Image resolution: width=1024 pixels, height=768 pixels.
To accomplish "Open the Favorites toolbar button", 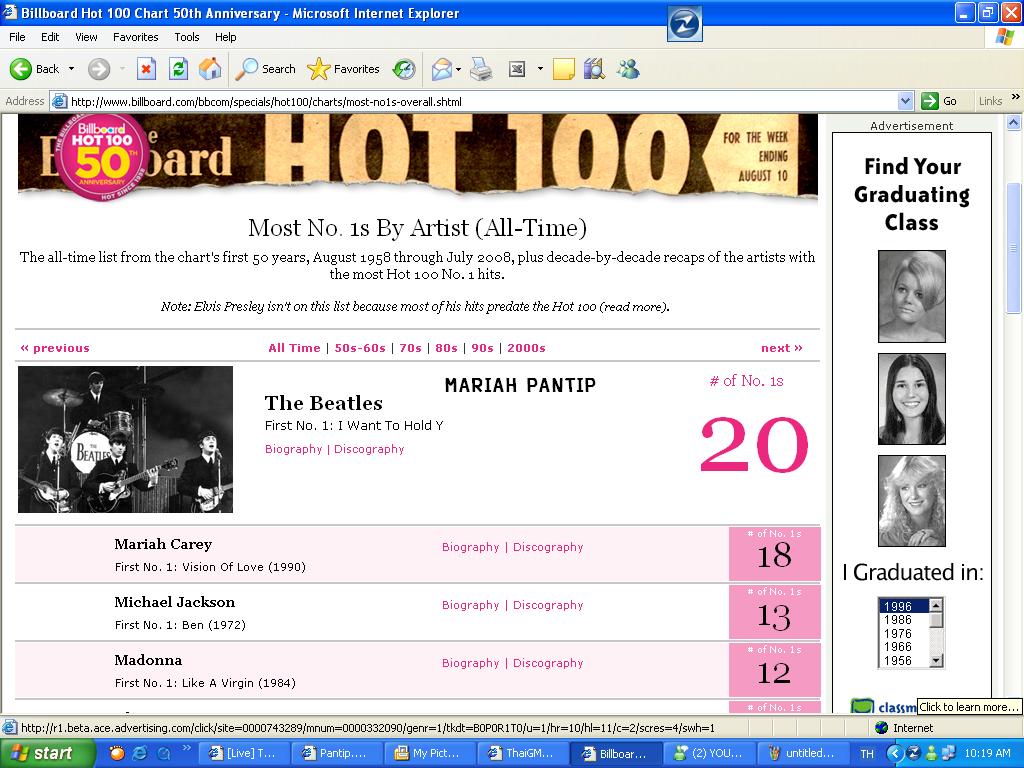I will click(344, 69).
